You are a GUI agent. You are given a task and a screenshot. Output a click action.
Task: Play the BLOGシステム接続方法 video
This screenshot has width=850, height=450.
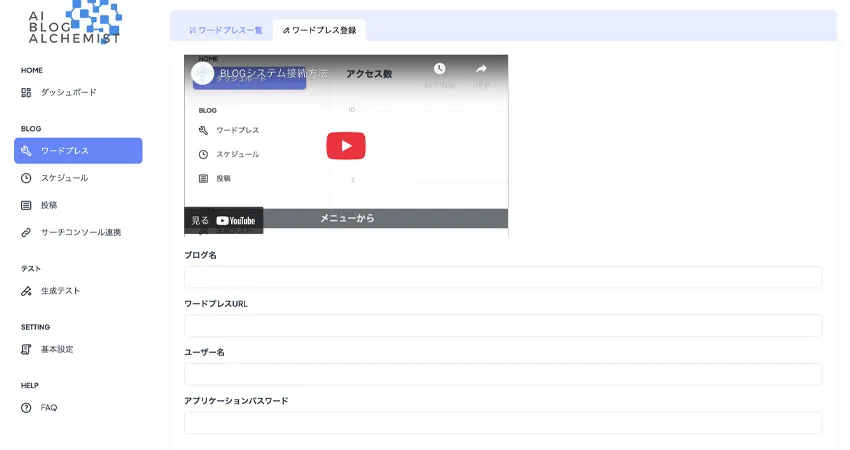[x=346, y=146]
